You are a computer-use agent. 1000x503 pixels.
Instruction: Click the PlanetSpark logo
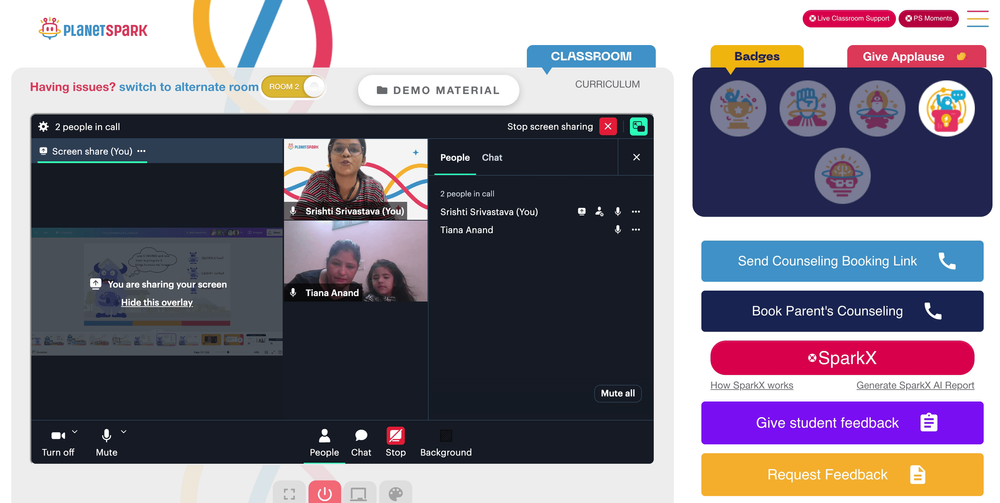coord(92,29)
